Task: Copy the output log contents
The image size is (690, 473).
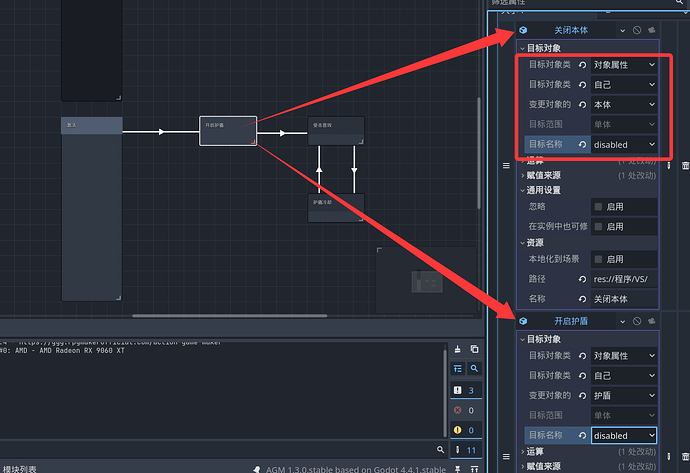Action: (474, 349)
